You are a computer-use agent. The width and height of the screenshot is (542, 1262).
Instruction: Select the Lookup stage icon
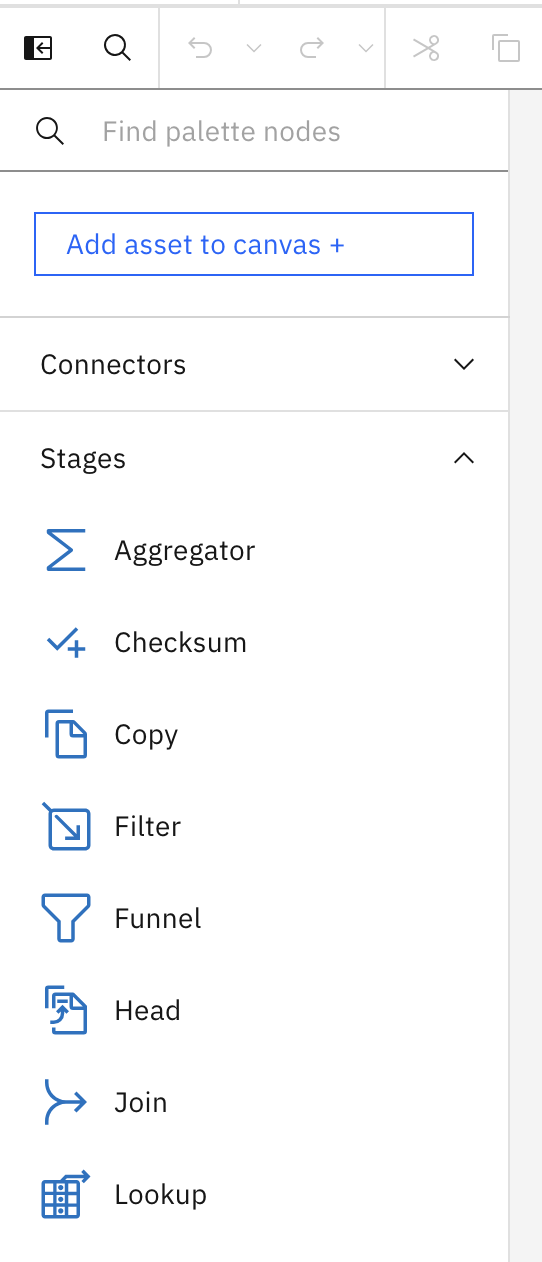coord(66,1194)
